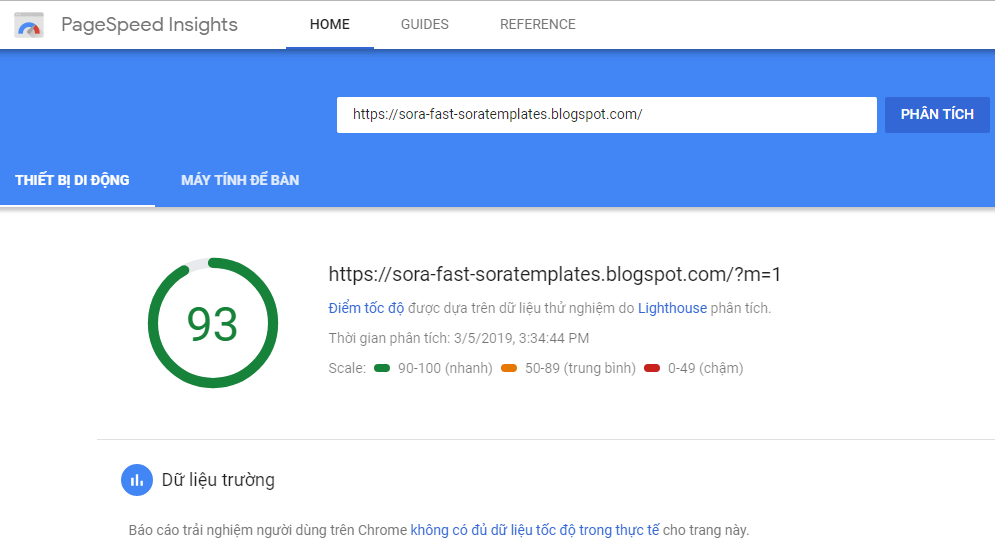Click the orange 50-89 (trung bình) scale marker
This screenshot has height=559, width=995.
pos(508,368)
